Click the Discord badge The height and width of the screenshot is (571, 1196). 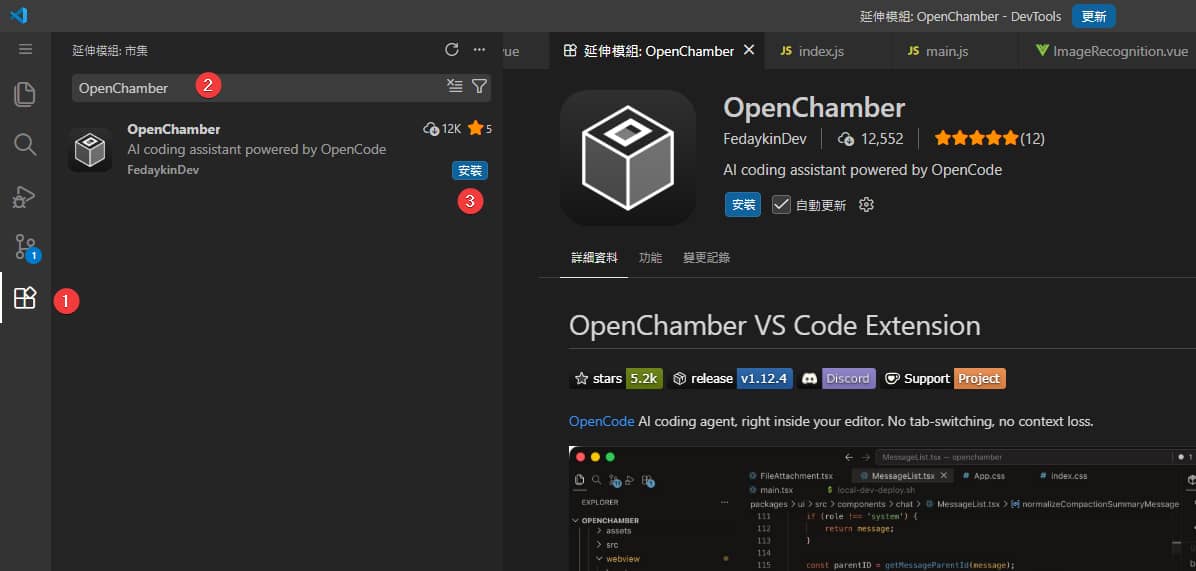point(837,378)
